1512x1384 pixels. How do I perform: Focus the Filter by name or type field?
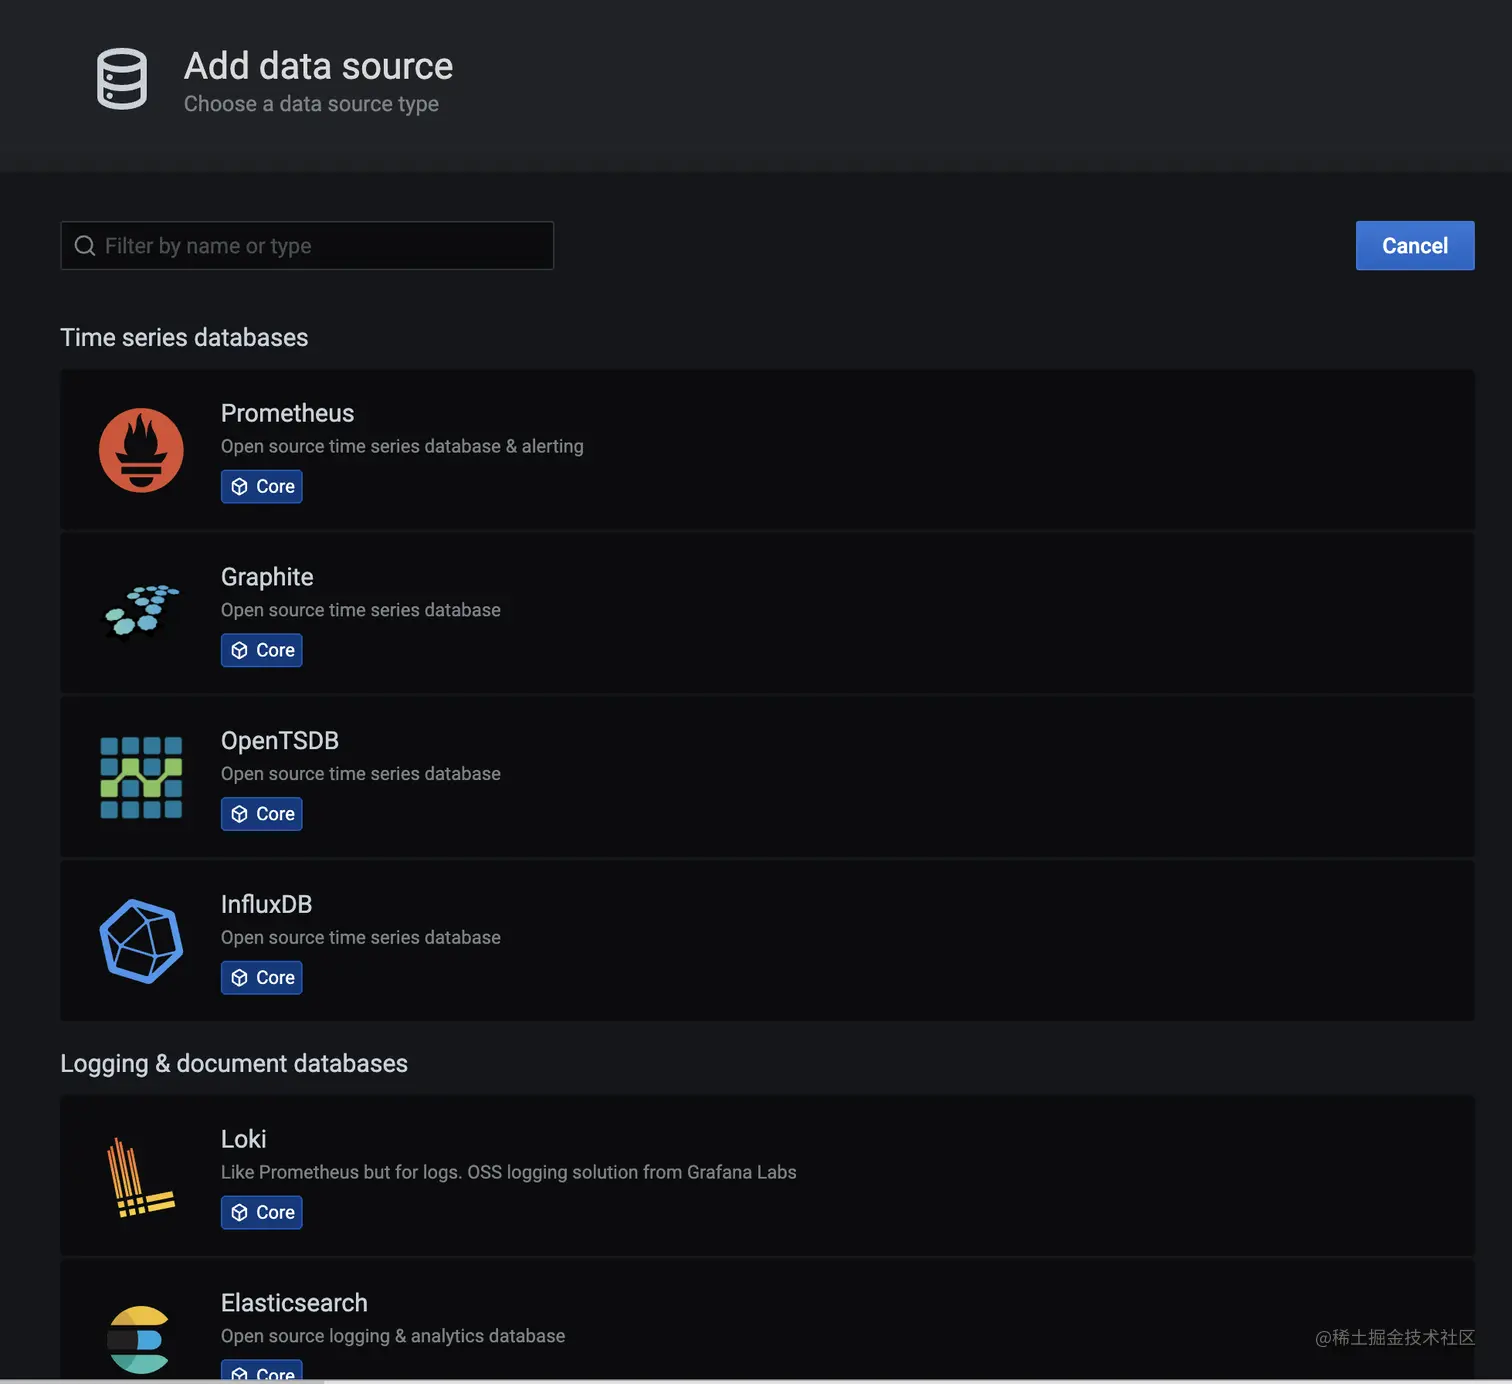coord(307,246)
